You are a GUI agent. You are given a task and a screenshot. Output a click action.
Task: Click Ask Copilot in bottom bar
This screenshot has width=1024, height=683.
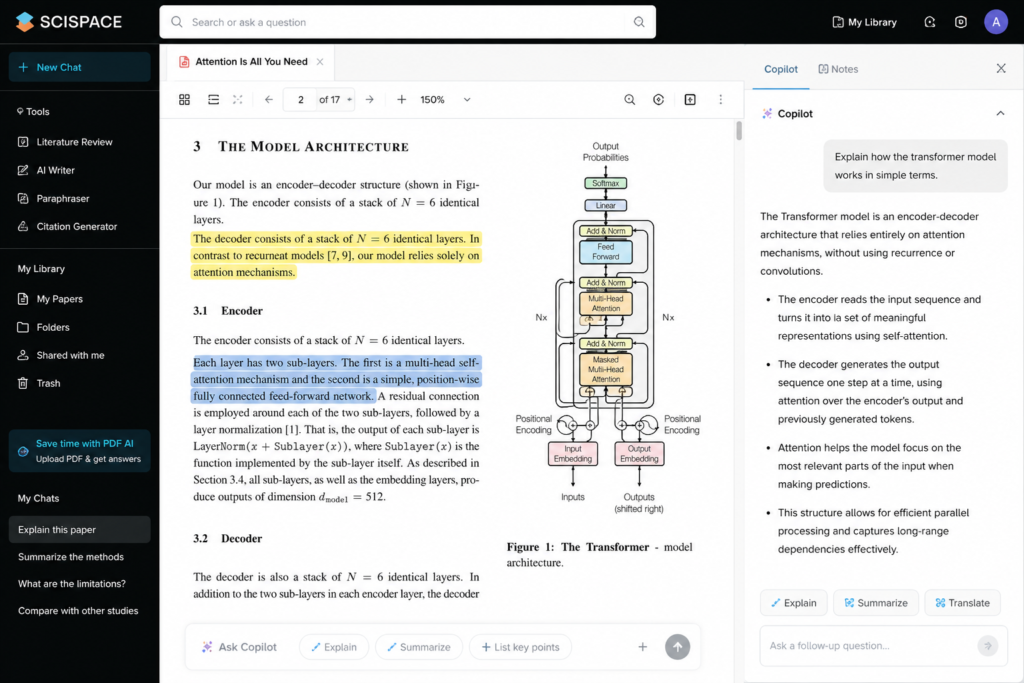239,647
